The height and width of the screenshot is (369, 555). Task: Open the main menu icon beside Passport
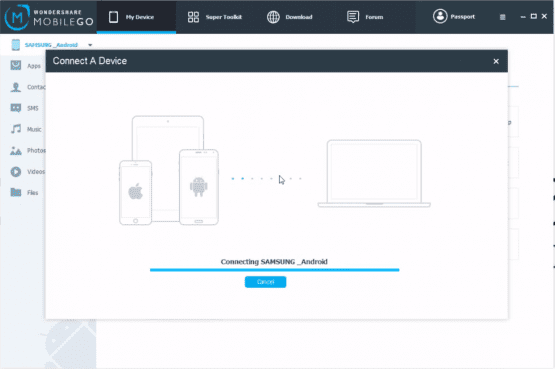pos(502,17)
